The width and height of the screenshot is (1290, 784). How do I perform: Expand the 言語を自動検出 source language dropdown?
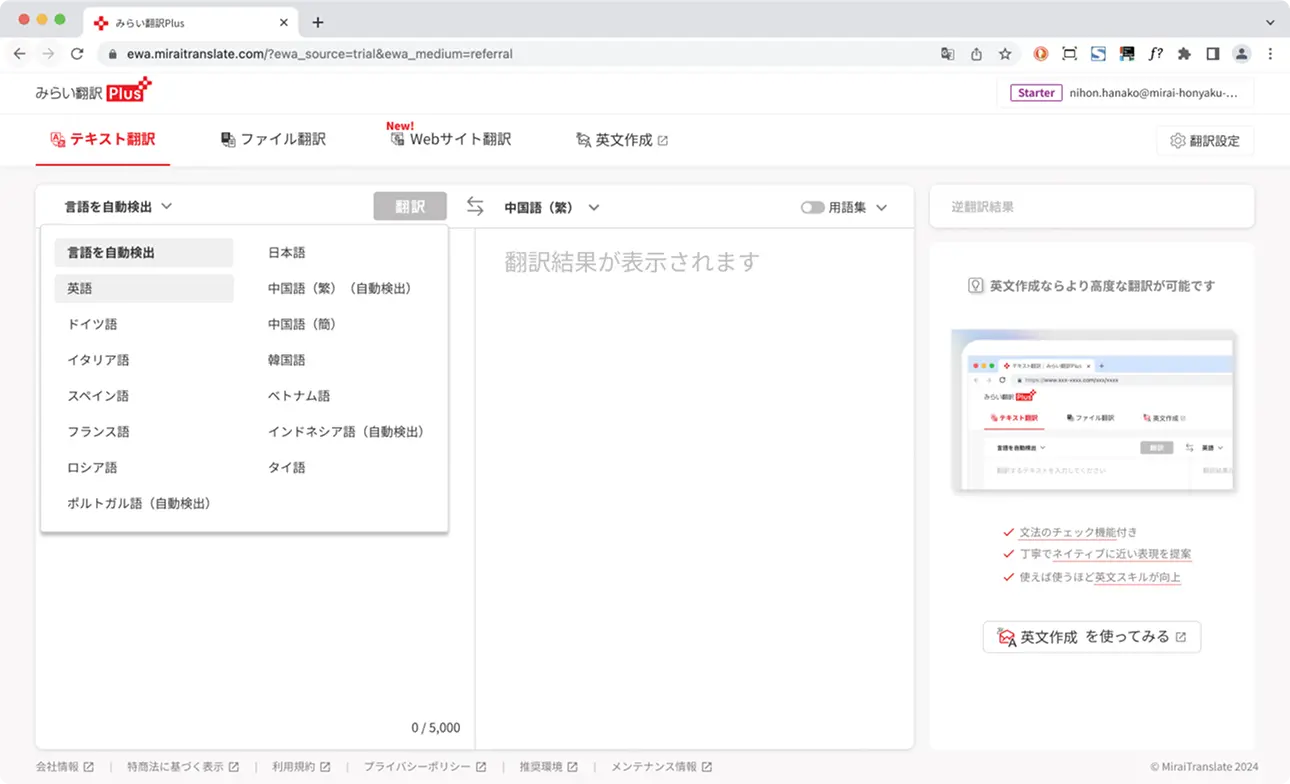[118, 207]
